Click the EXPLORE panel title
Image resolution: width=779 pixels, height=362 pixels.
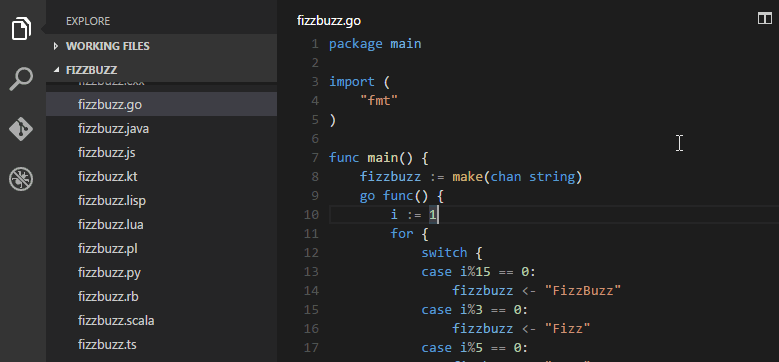pos(88,21)
